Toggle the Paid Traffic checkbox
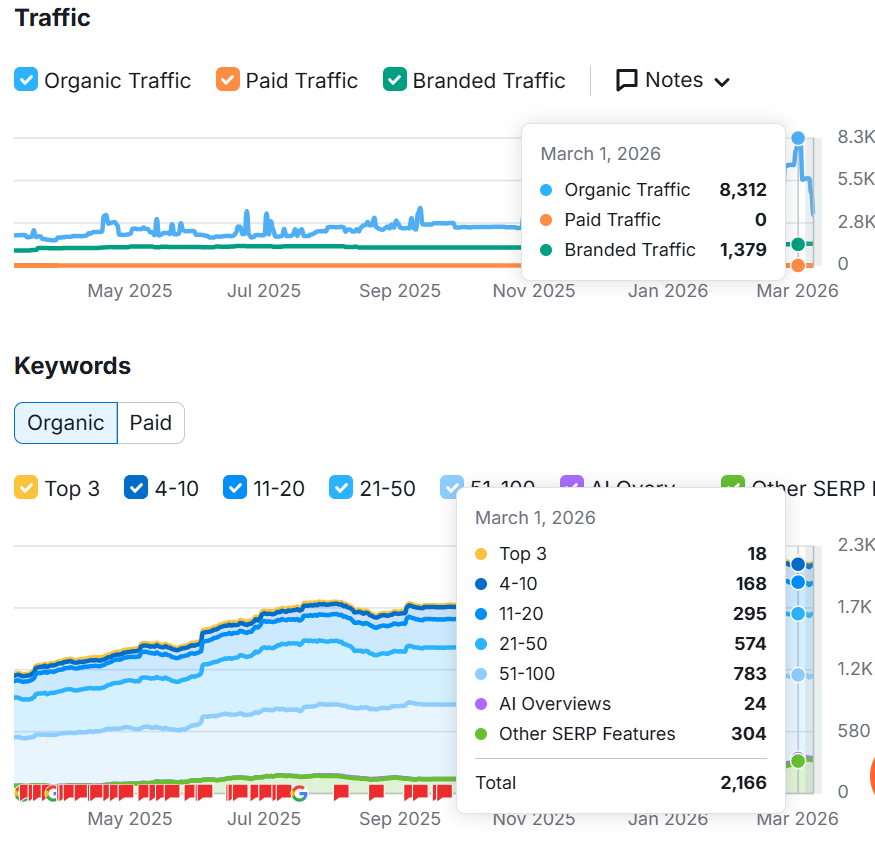 point(228,81)
